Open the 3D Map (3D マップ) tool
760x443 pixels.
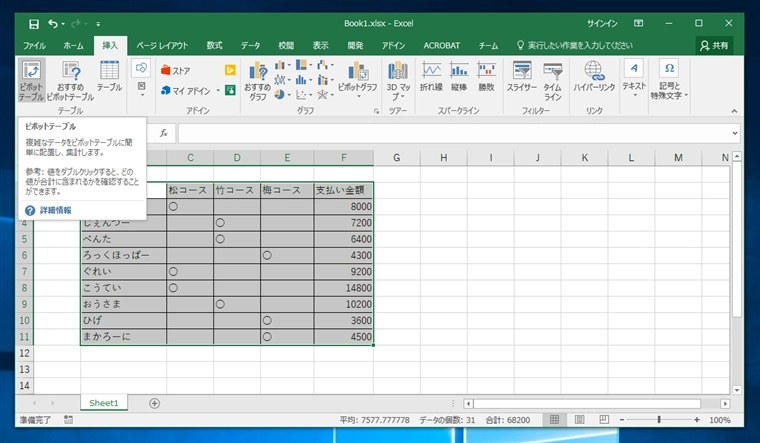click(398, 80)
